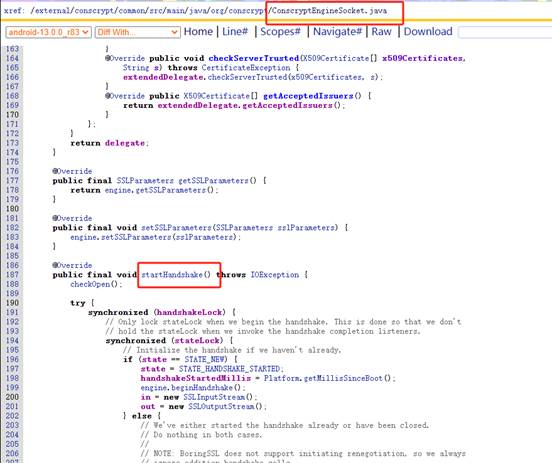The width and height of the screenshot is (552, 463).
Task: Select line number 187
Action: (12, 275)
